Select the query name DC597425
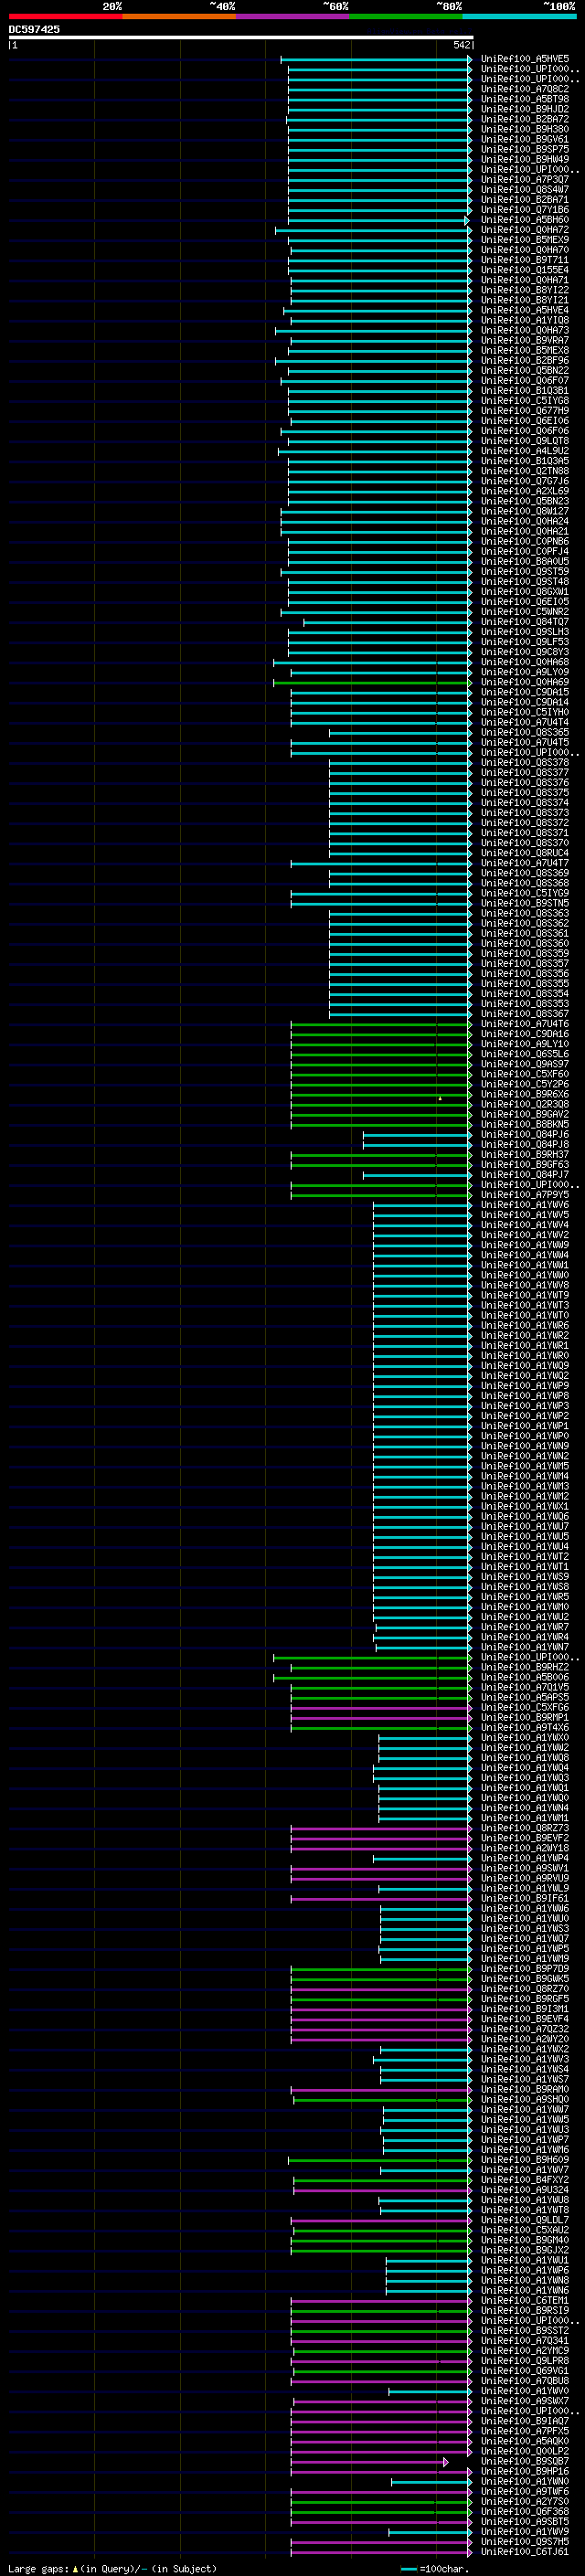 click(34, 29)
